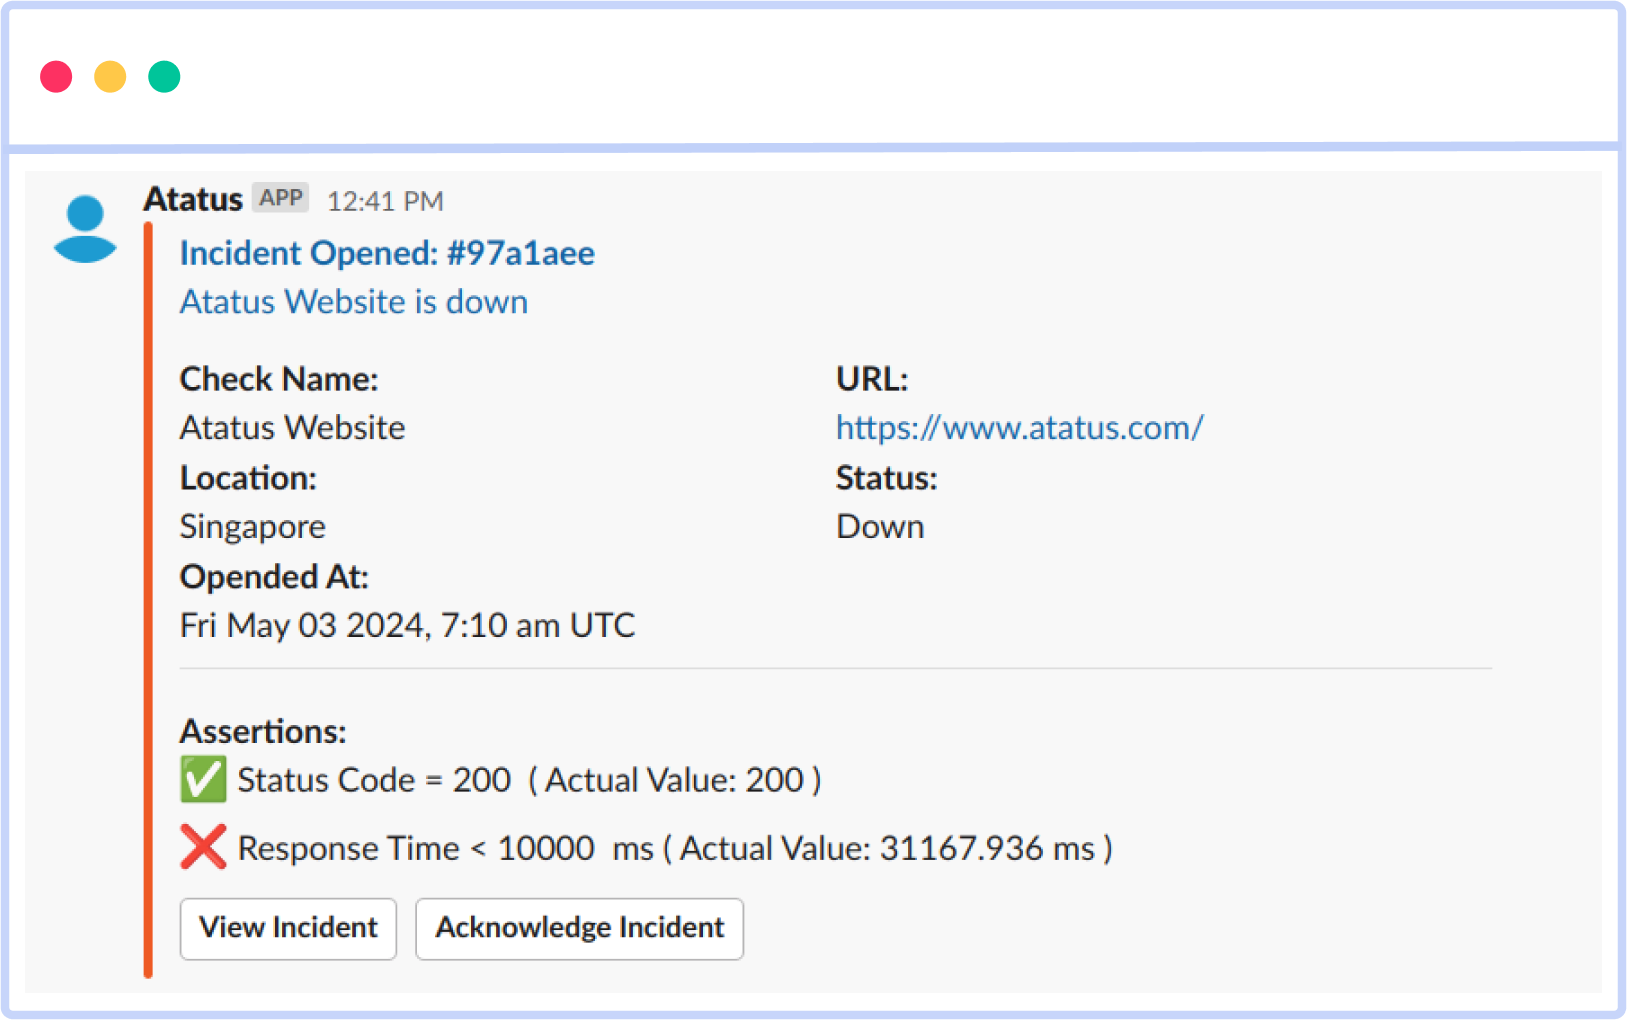Viewport: 1627px width, 1020px height.
Task: Click the Fri May 03 2024, 7:10 am UTC value
Action: click(408, 626)
